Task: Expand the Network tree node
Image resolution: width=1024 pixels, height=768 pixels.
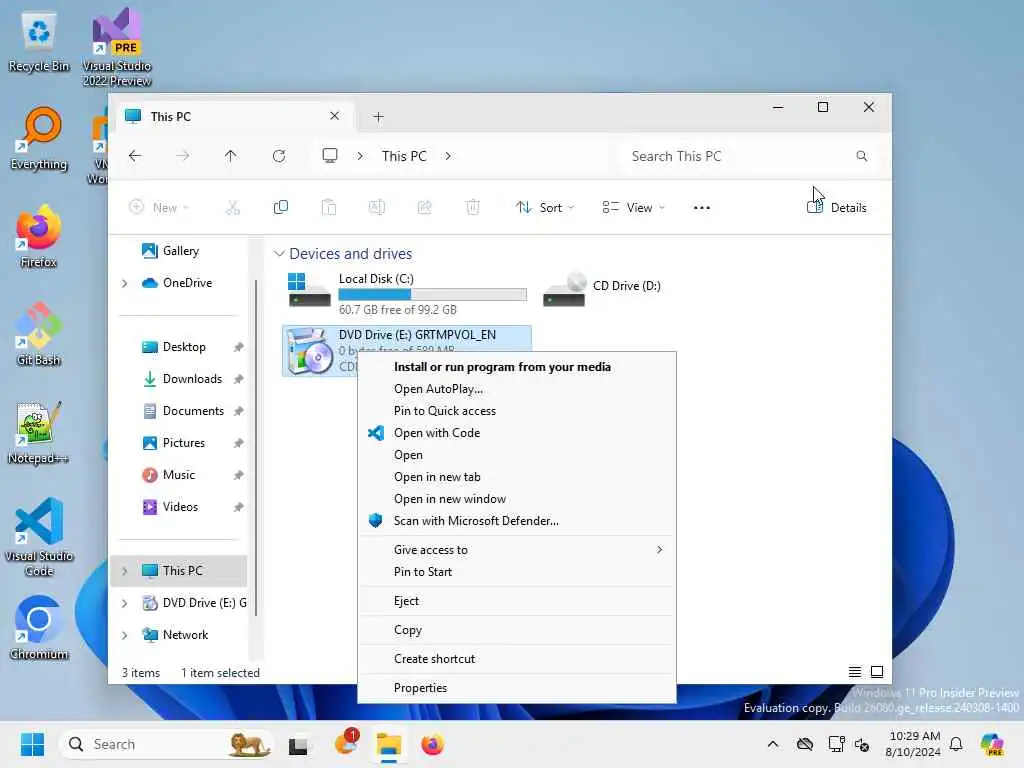Action: [125, 635]
